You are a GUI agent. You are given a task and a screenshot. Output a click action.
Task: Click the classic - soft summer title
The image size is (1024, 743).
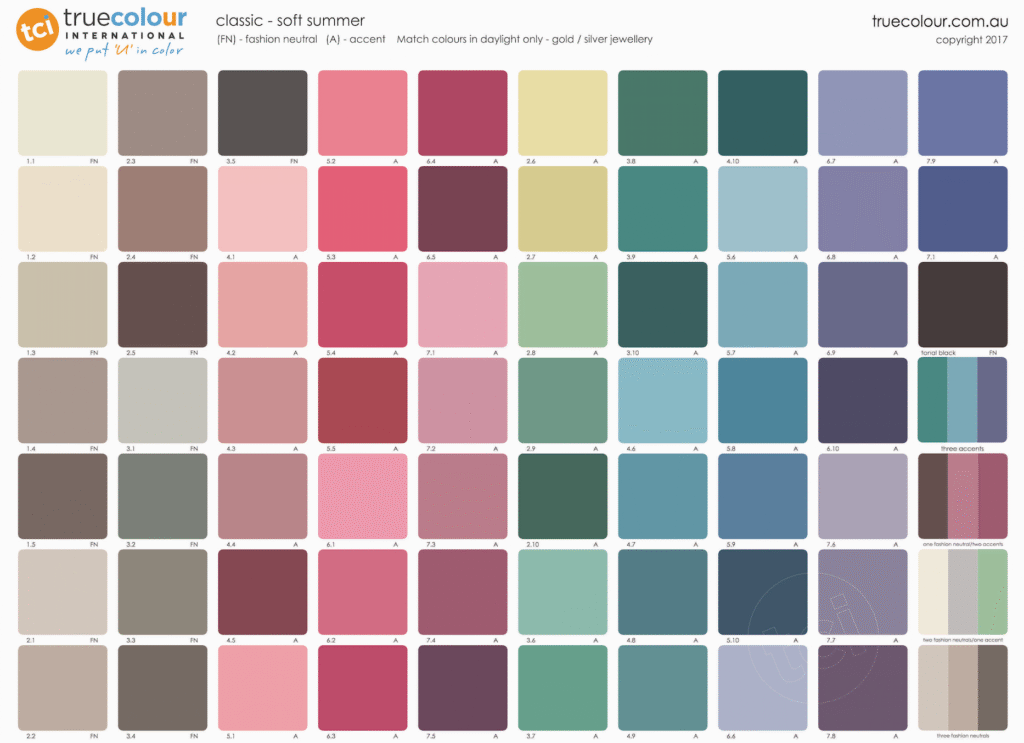[x=290, y=20]
